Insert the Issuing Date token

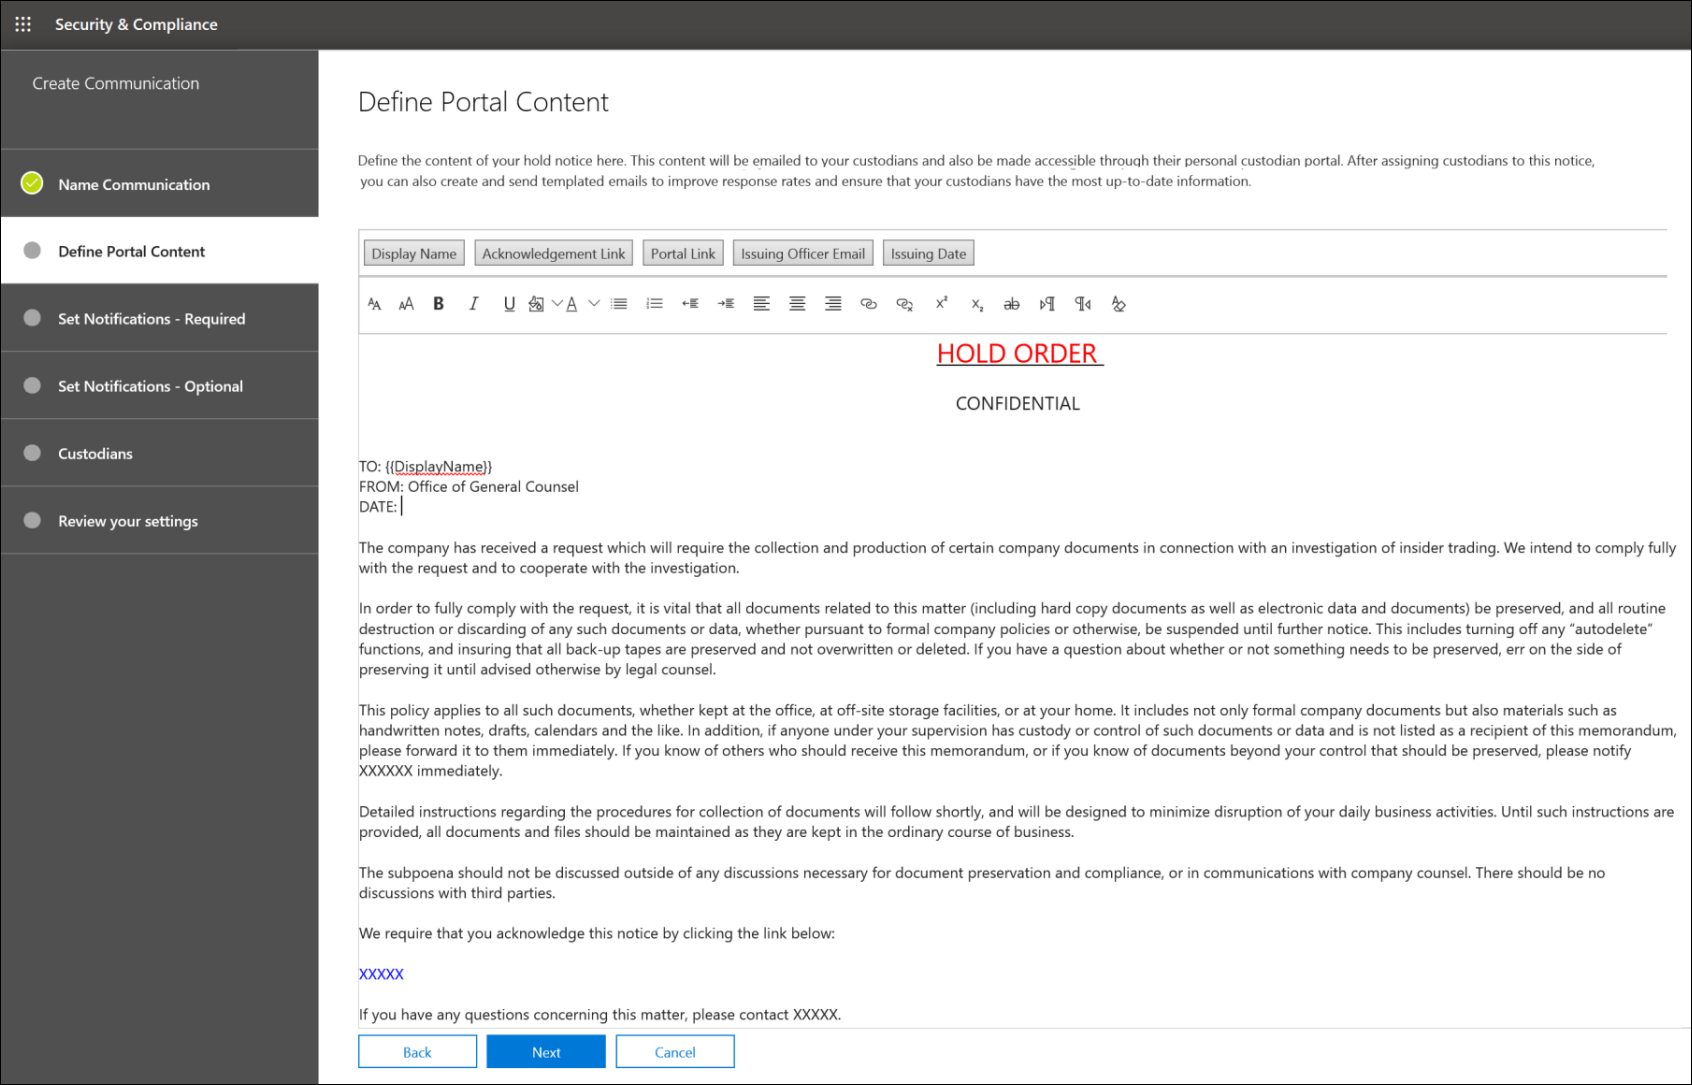point(928,252)
